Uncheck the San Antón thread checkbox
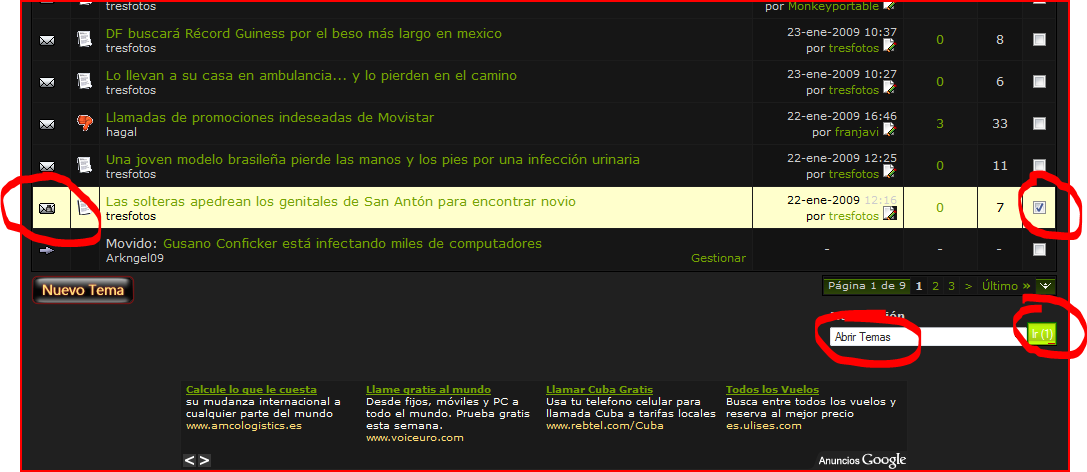 click(1039, 207)
